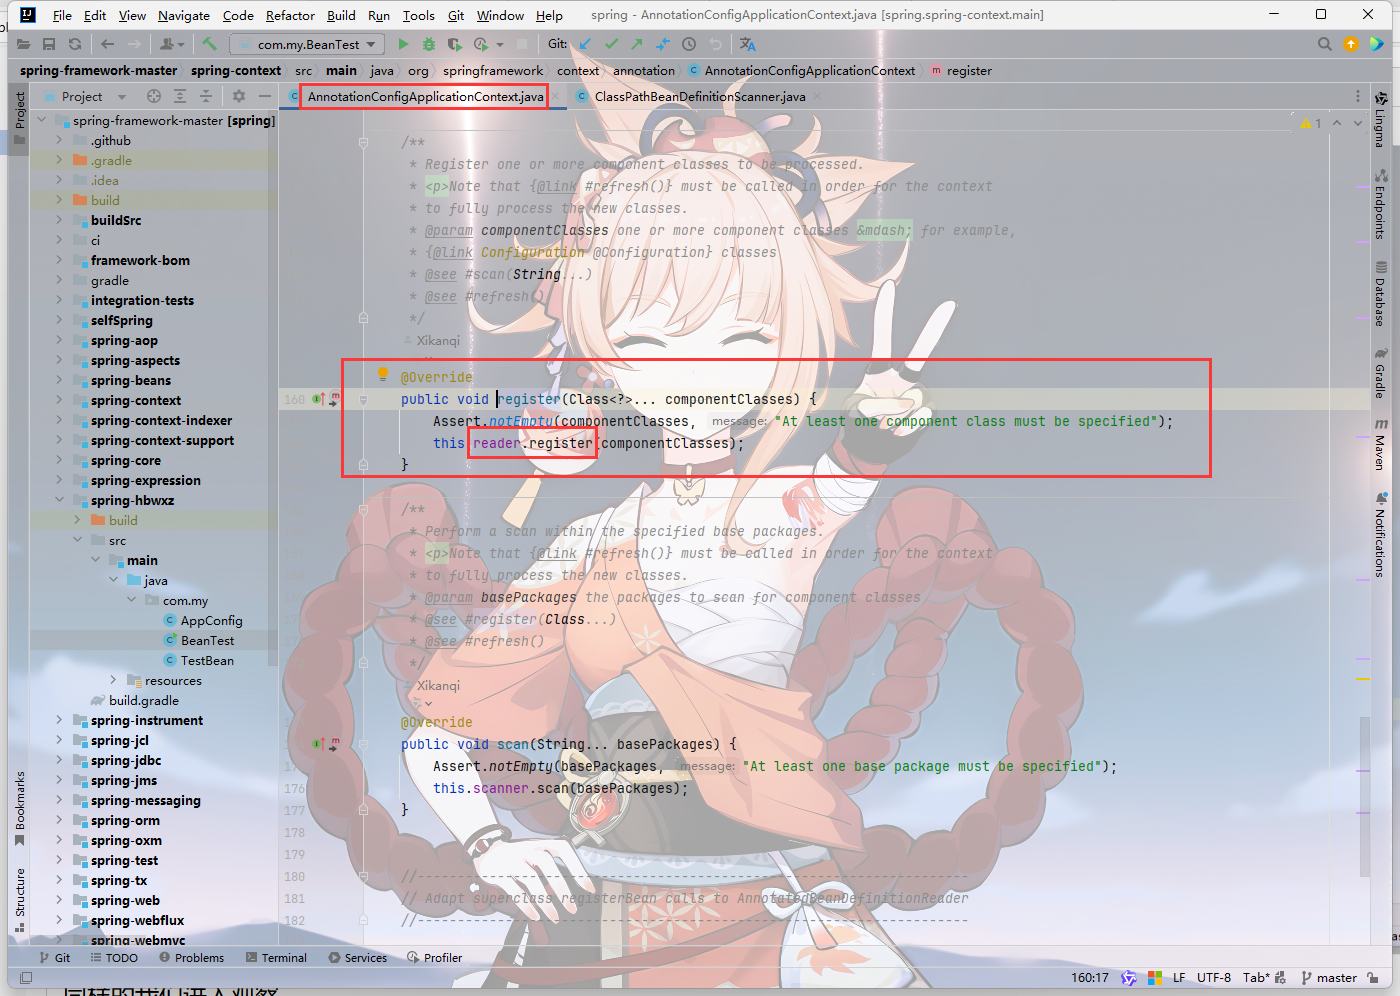Image resolution: width=1400 pixels, height=996 pixels.
Task: Click the UTF-8 encoding in the status bar
Action: click(1214, 977)
